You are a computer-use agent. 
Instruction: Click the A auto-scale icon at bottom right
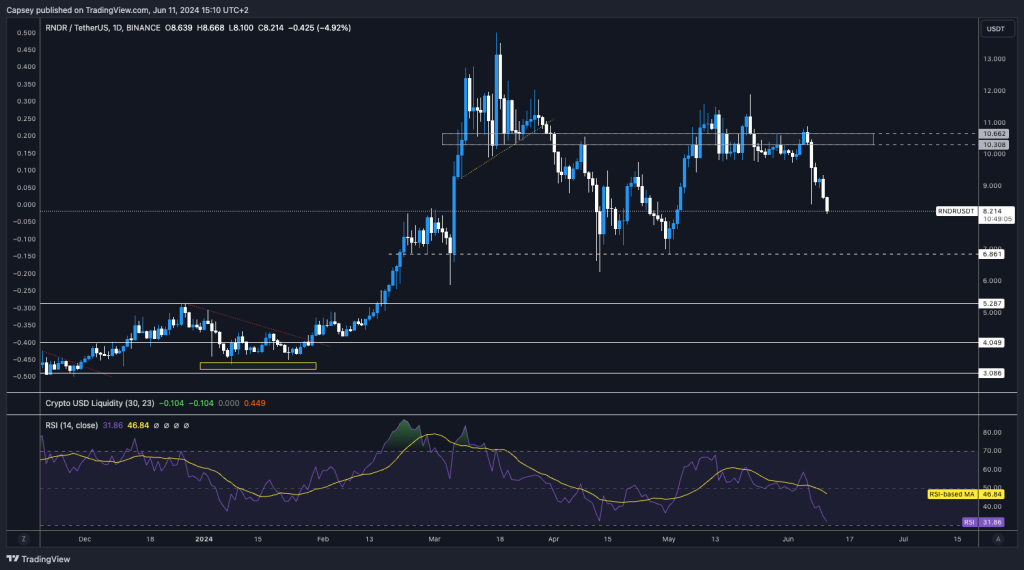[997, 538]
